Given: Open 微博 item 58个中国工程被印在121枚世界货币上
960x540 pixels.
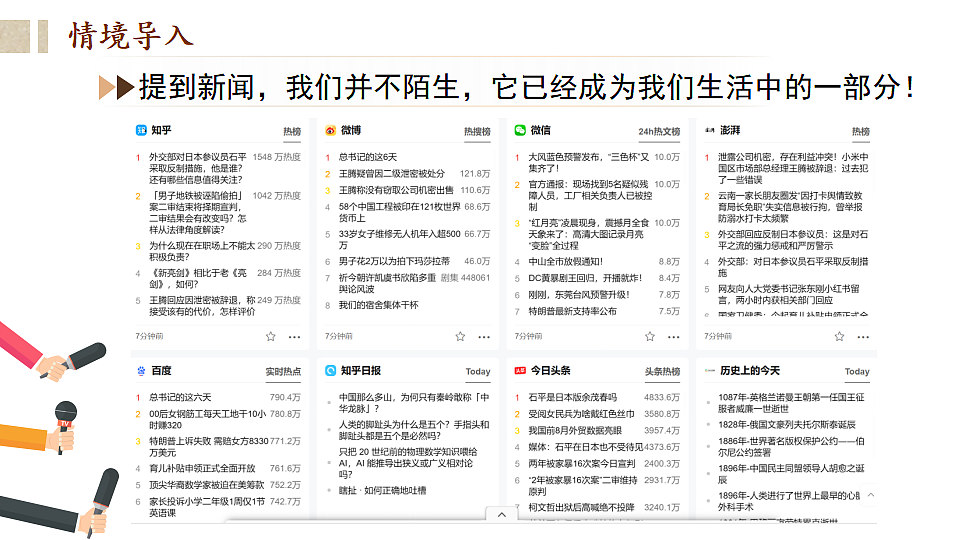Looking at the screenshot, I should (x=400, y=212).
